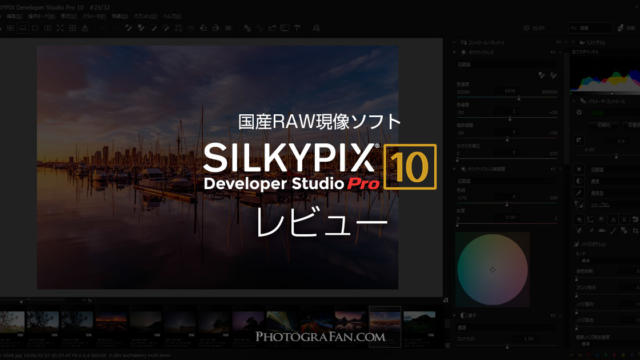This screenshot has width=640, height=360.
Task: Collapse the white balance fine adjustment section
Action: pyautogui.click(x=454, y=169)
